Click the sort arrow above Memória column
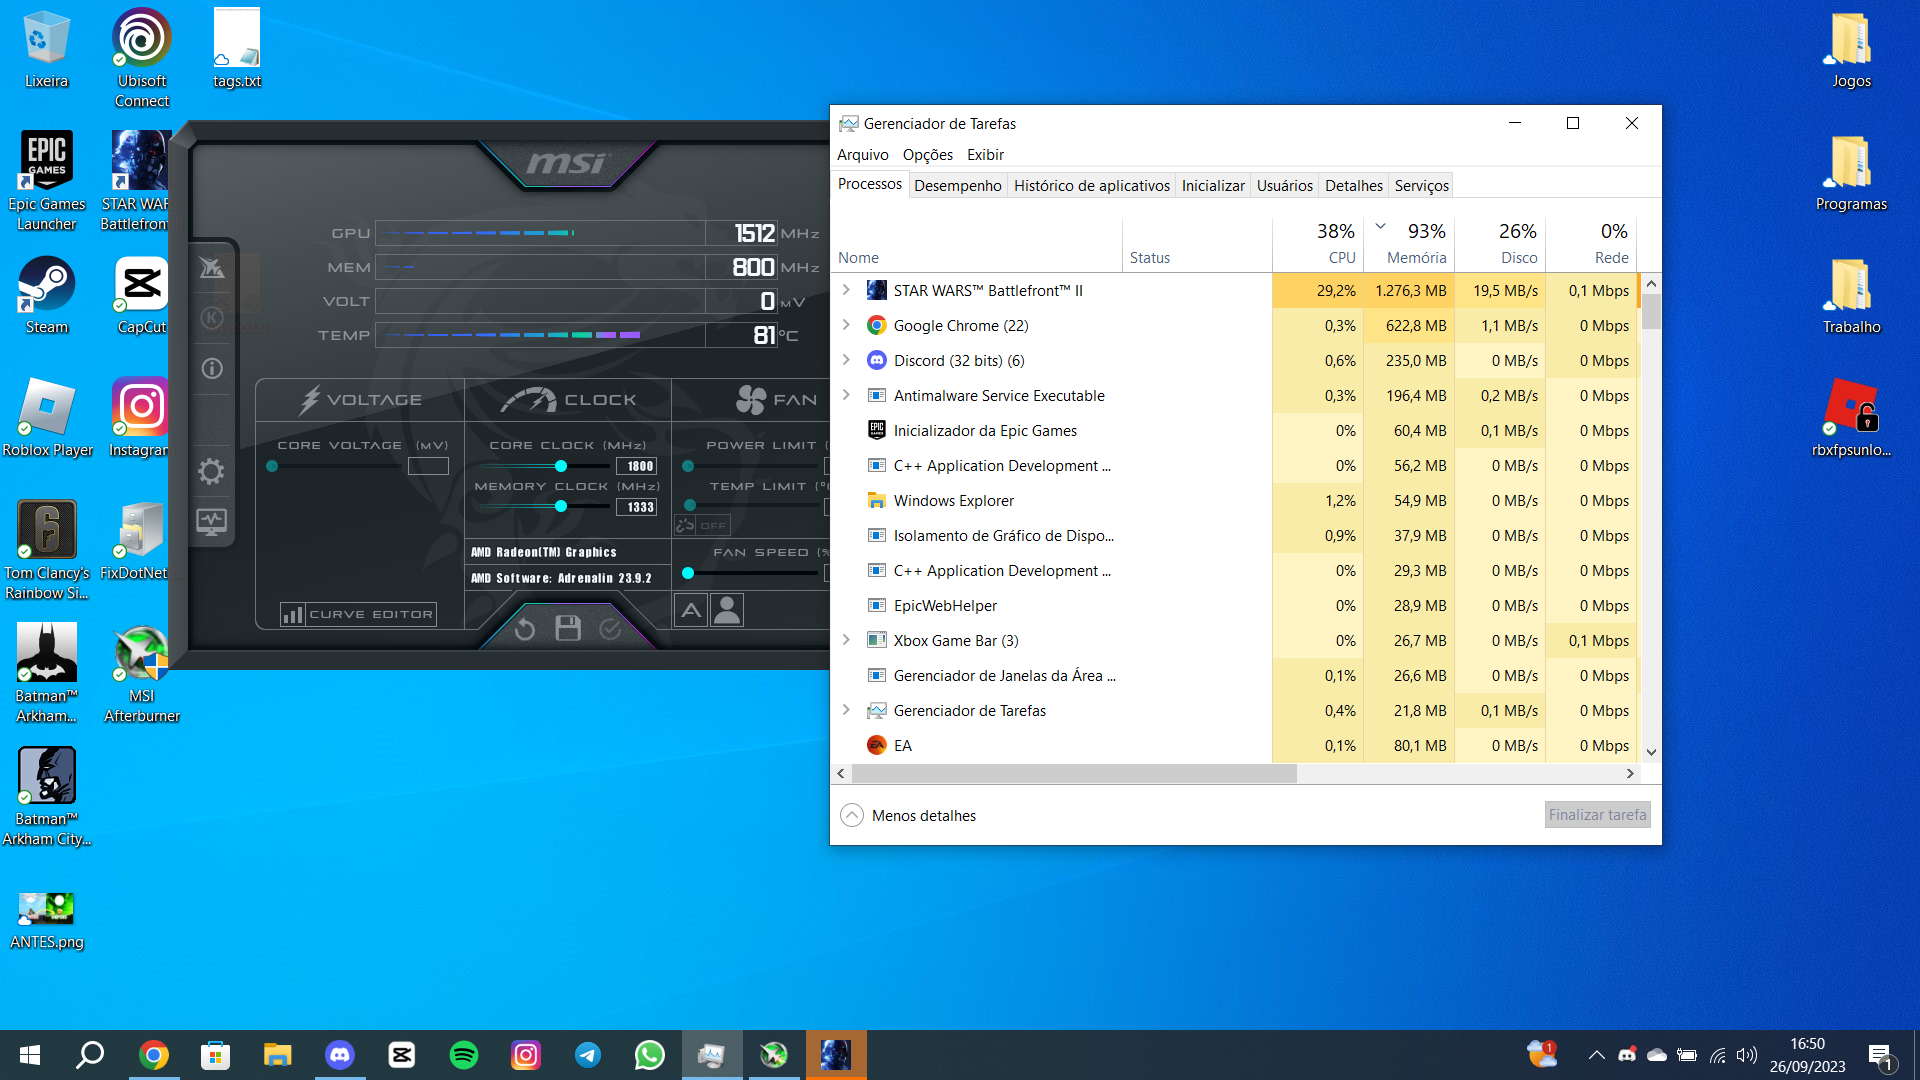The height and width of the screenshot is (1080, 1920). coord(1380,226)
